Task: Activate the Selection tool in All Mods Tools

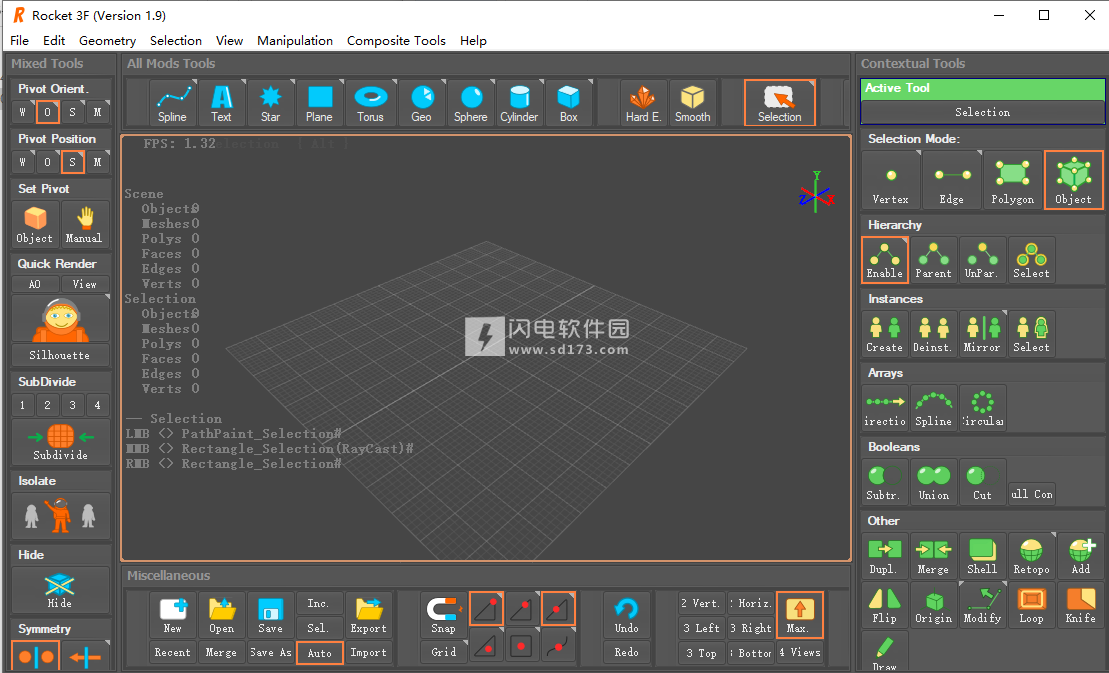Action: click(x=779, y=103)
